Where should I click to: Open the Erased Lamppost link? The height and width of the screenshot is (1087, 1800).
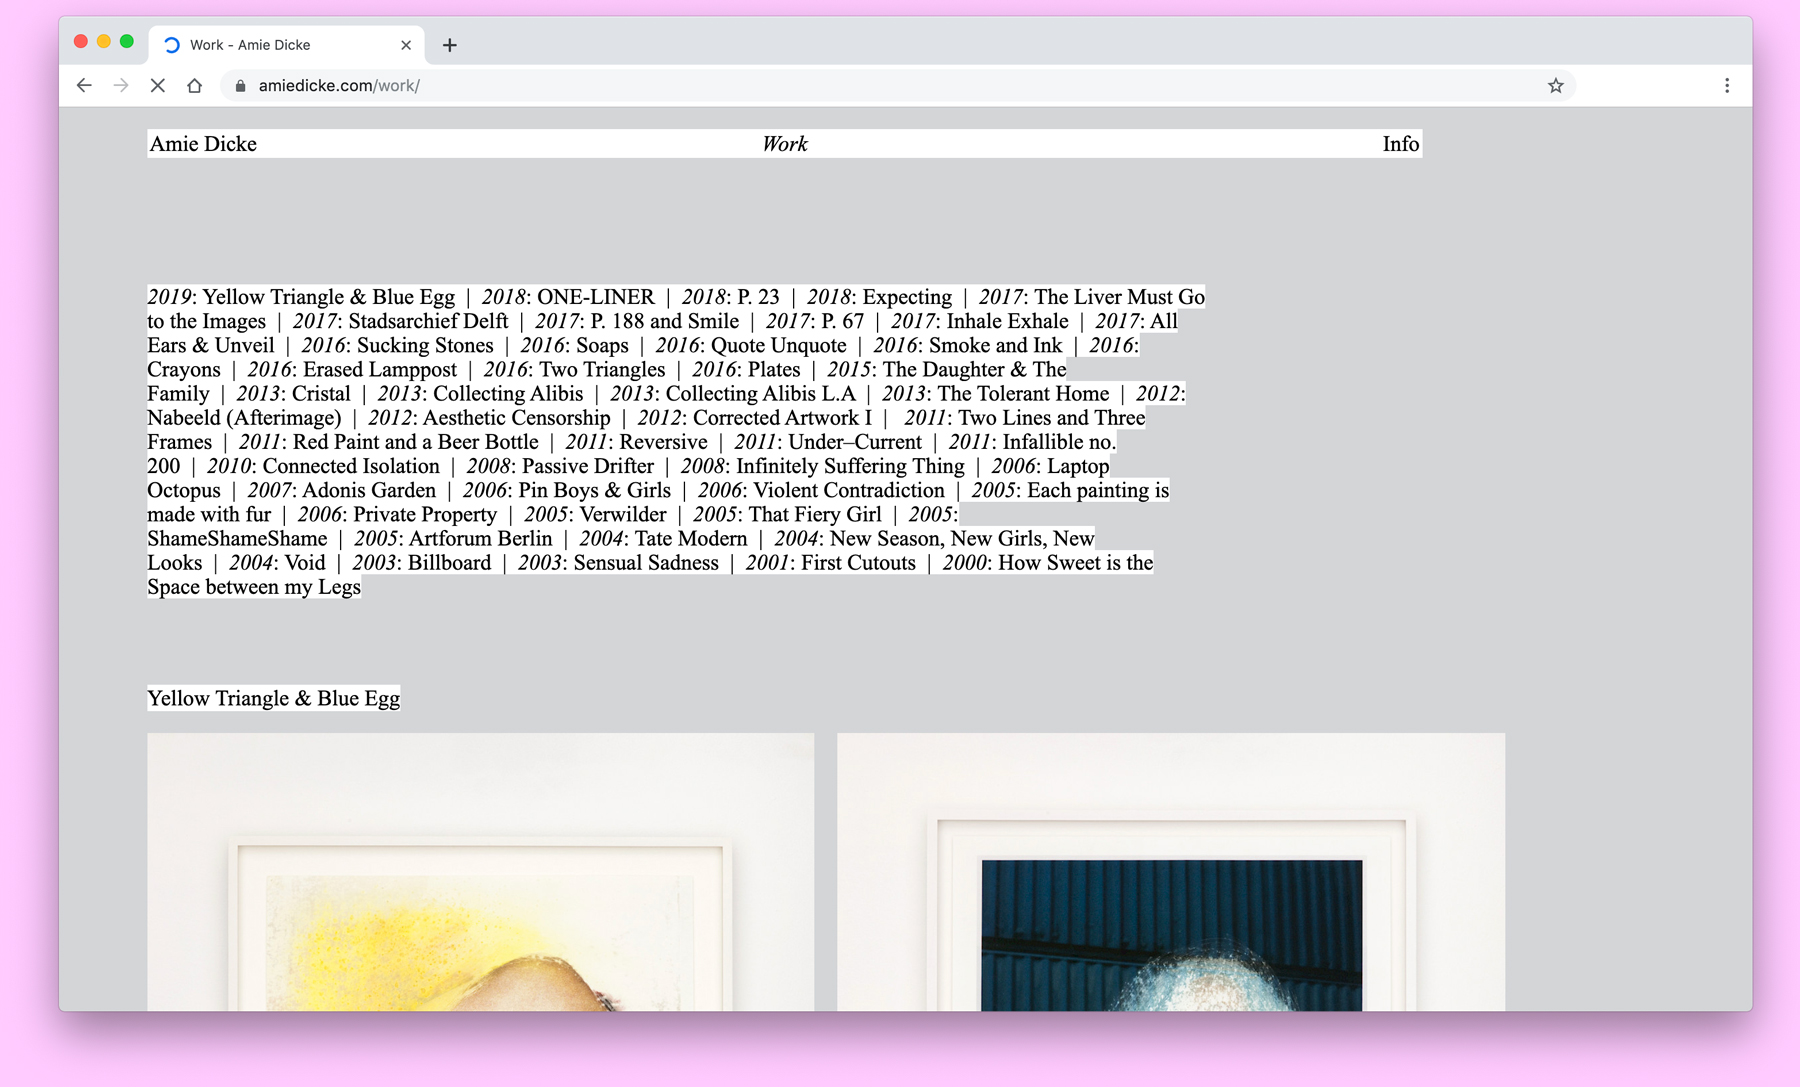380,369
